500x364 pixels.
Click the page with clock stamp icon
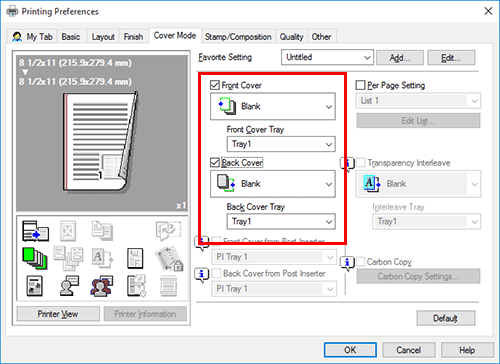(136, 286)
